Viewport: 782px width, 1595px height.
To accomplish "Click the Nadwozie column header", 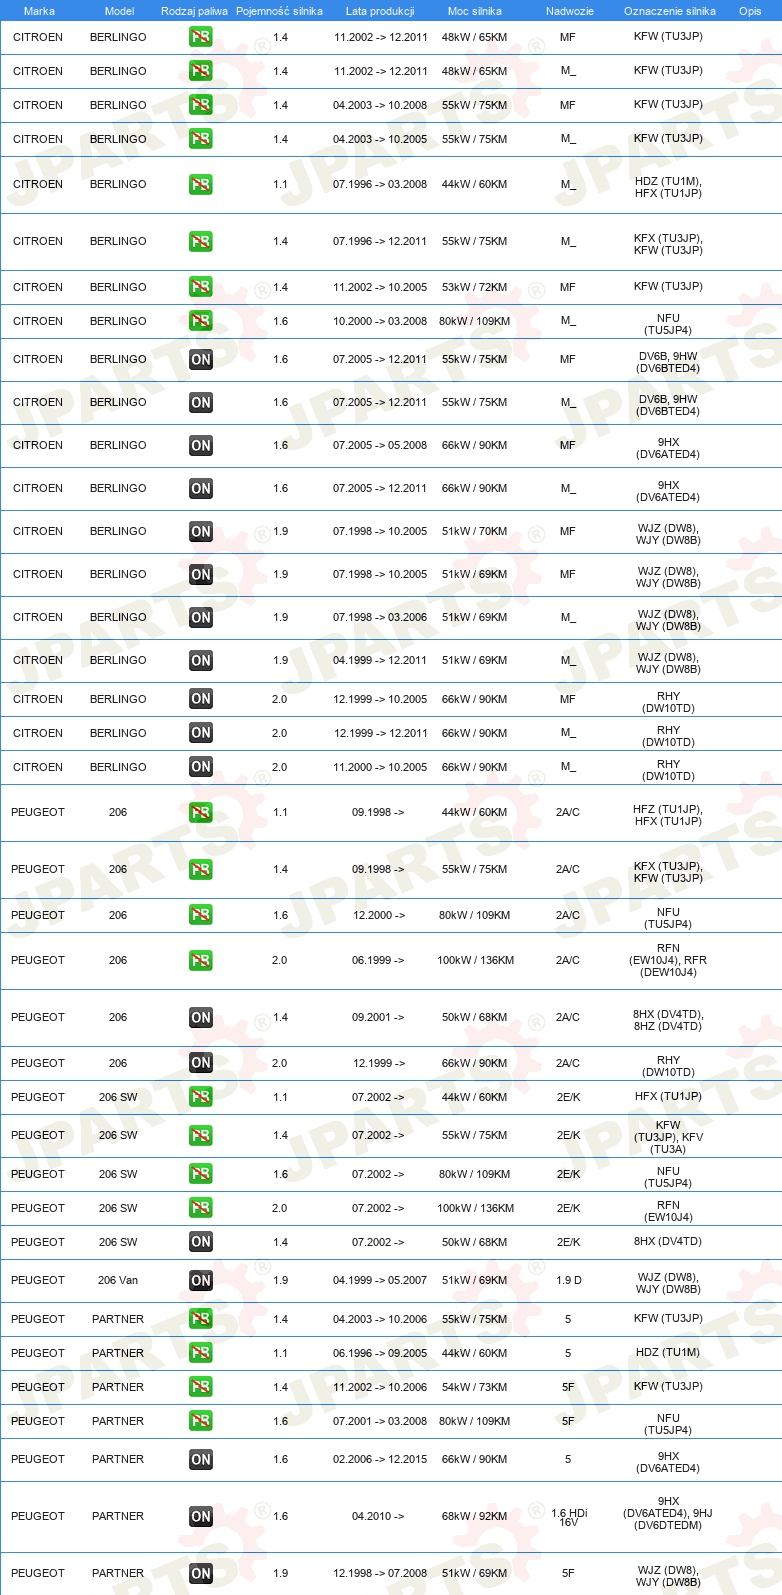I will coord(570,11).
